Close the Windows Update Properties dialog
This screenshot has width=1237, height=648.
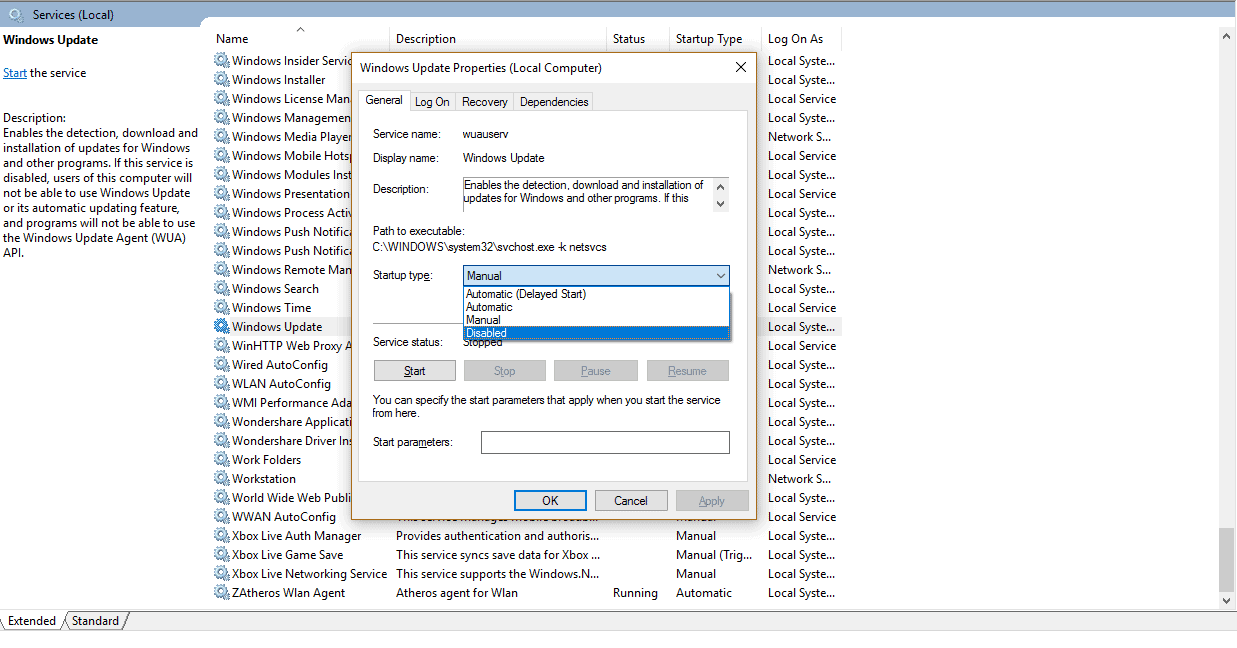coord(741,68)
